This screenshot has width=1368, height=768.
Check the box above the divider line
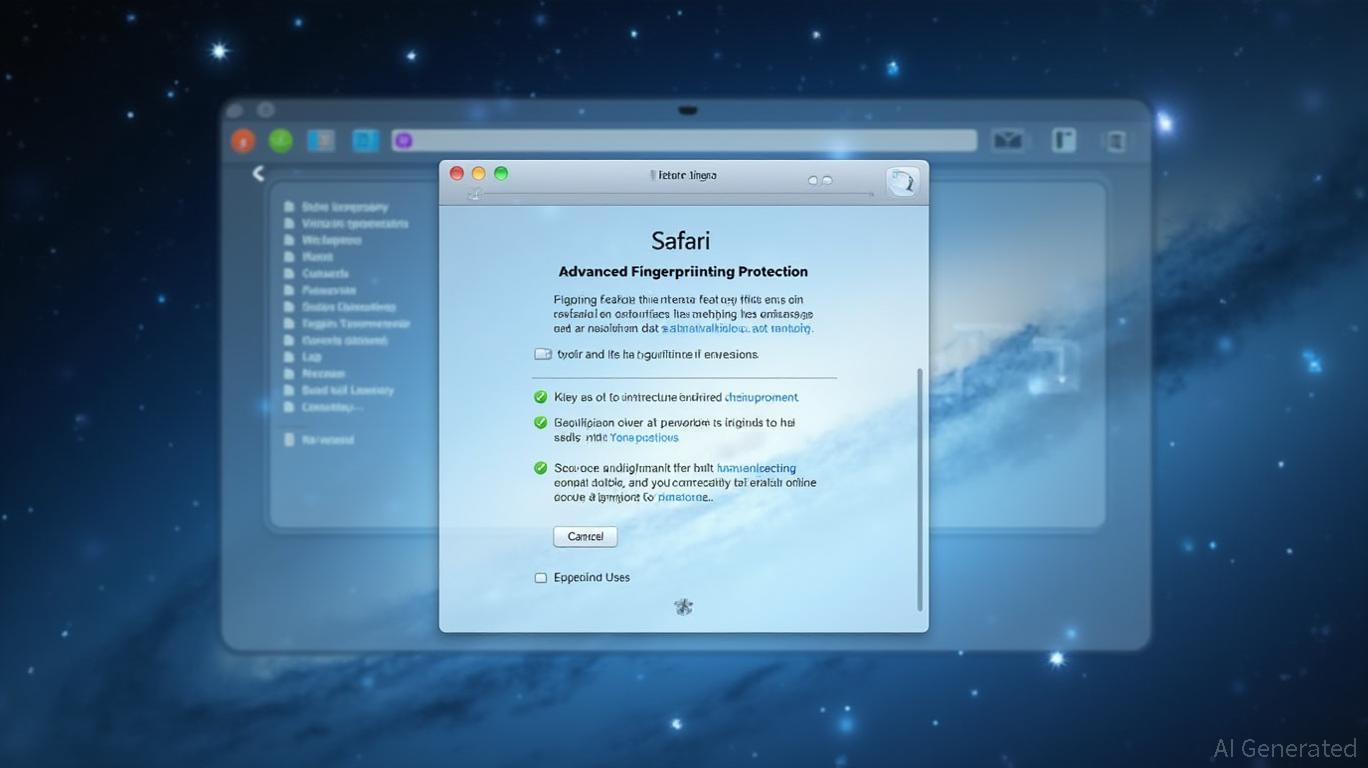[542, 353]
